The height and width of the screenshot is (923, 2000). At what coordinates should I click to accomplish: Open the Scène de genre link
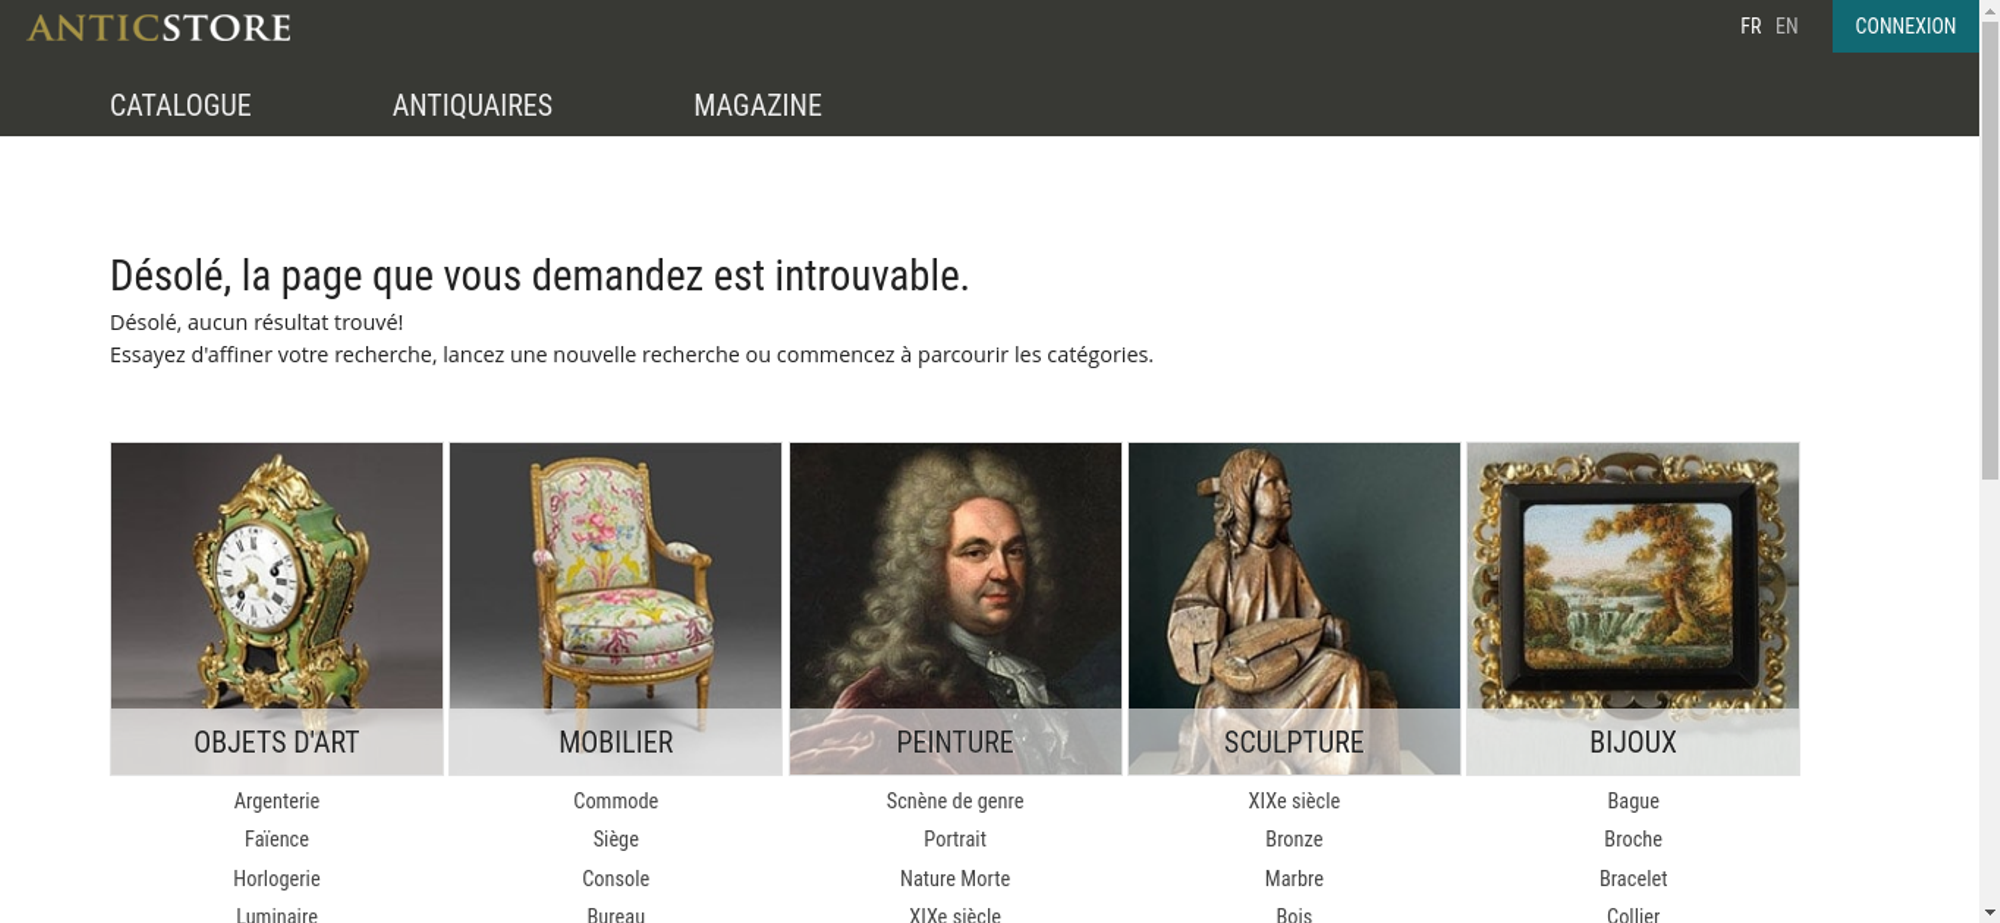pyautogui.click(x=955, y=801)
